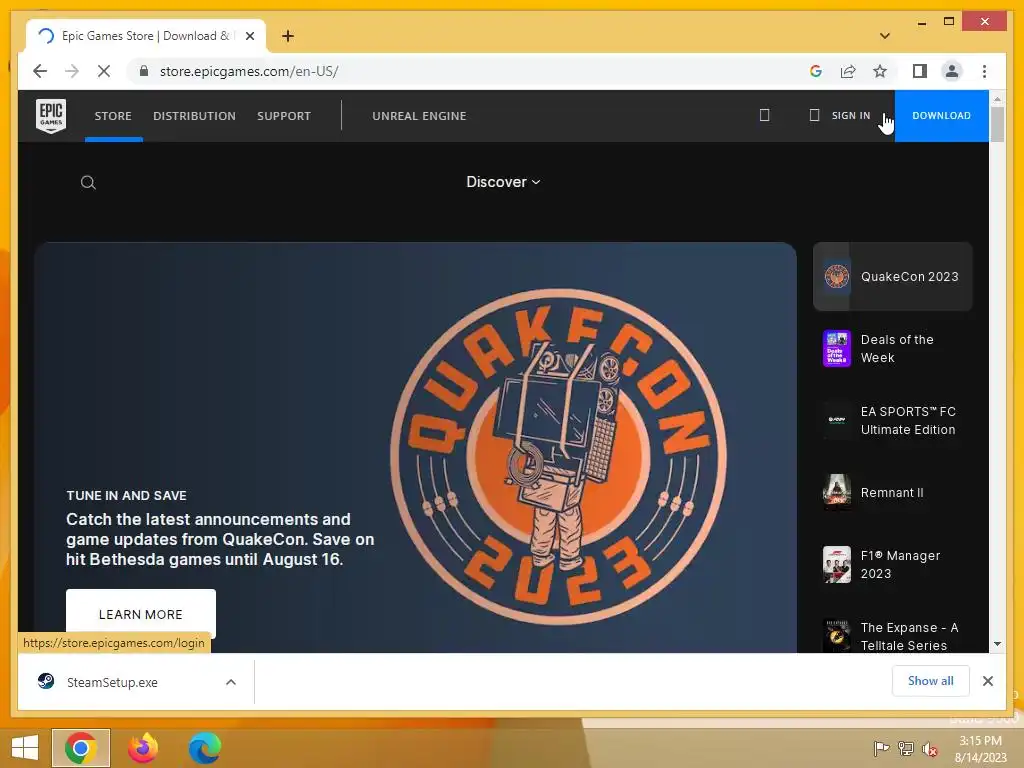Select QuakeCon 2023 in the carousel list
The image size is (1024, 768).
(x=893, y=276)
